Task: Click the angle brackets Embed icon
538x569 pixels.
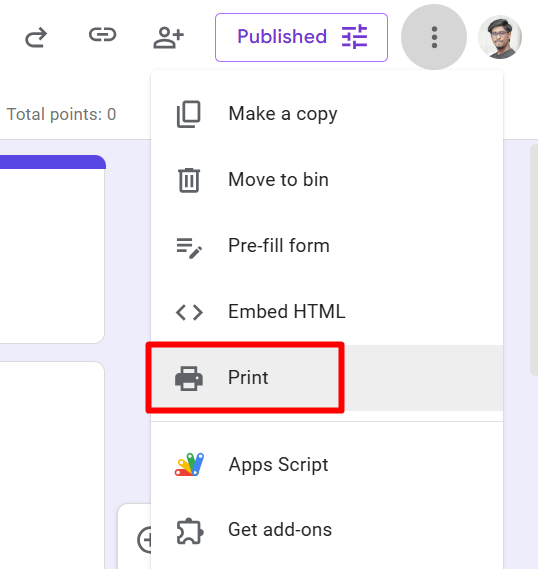Action: pyautogui.click(x=189, y=312)
